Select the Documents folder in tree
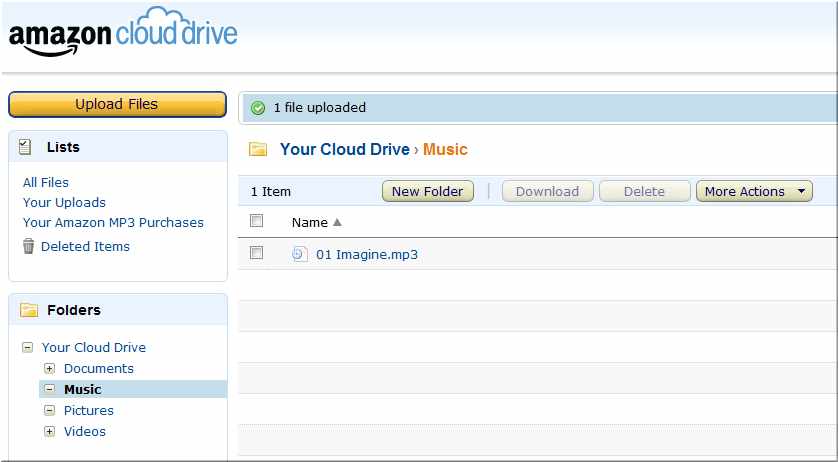Image resolution: width=838 pixels, height=462 pixels. [99, 368]
